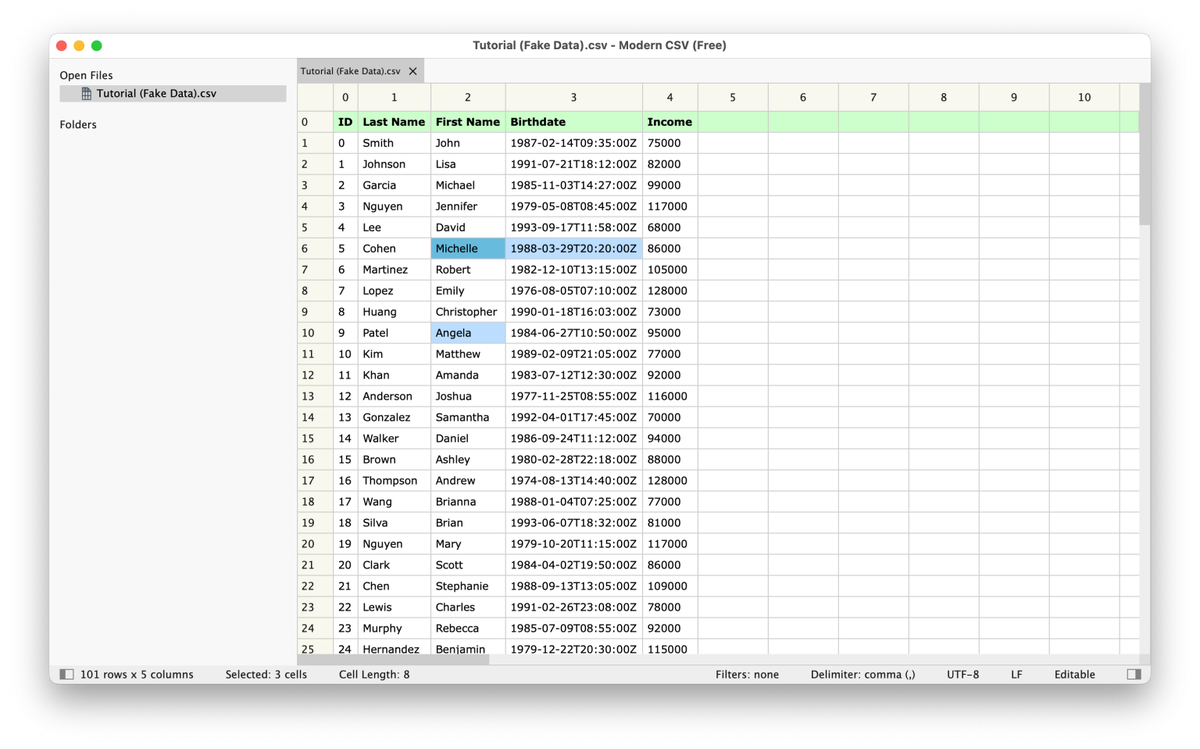
Task: Click the Income header cell
Action: click(x=670, y=122)
